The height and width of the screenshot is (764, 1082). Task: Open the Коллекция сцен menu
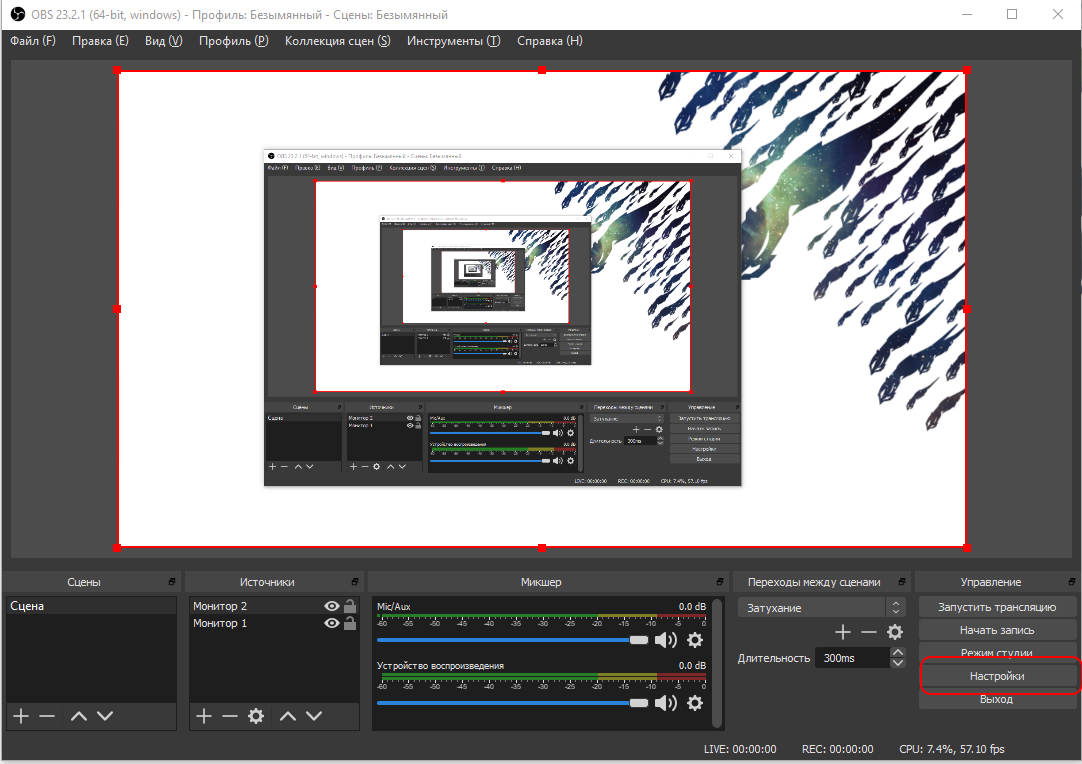[x=337, y=41]
